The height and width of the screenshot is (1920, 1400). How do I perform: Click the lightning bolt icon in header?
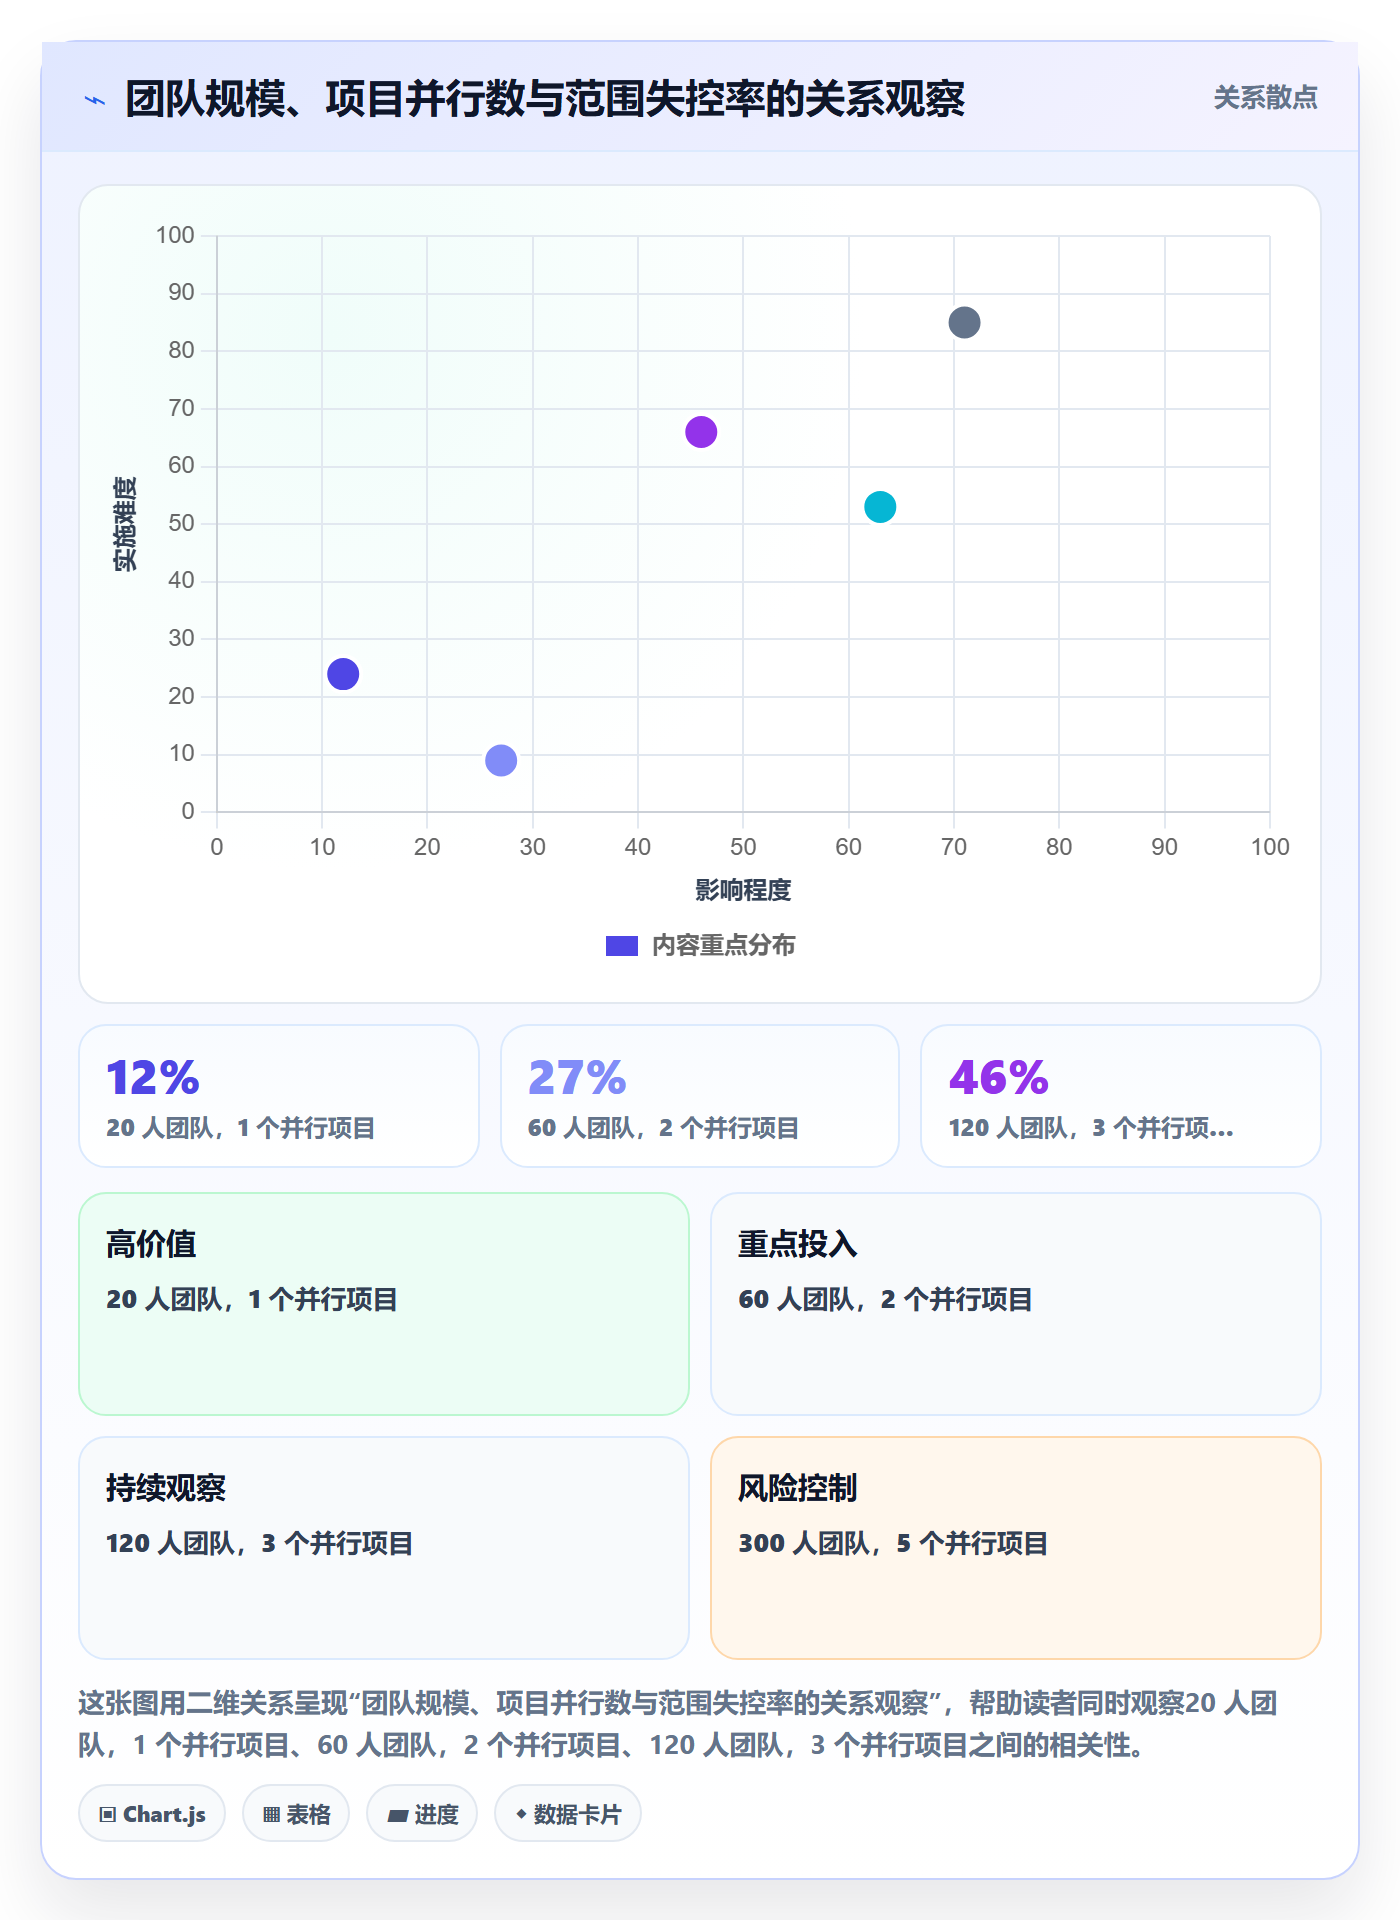tap(95, 100)
